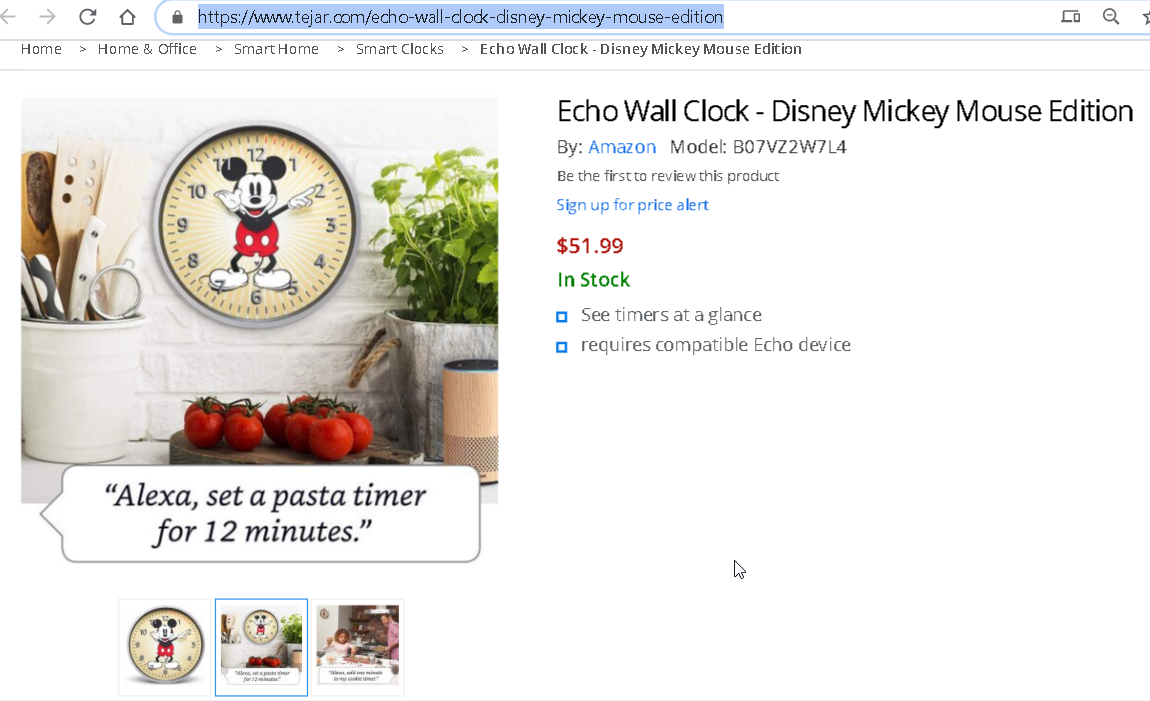
Task: Click the bookmark star icon
Action: [x=1146, y=17]
